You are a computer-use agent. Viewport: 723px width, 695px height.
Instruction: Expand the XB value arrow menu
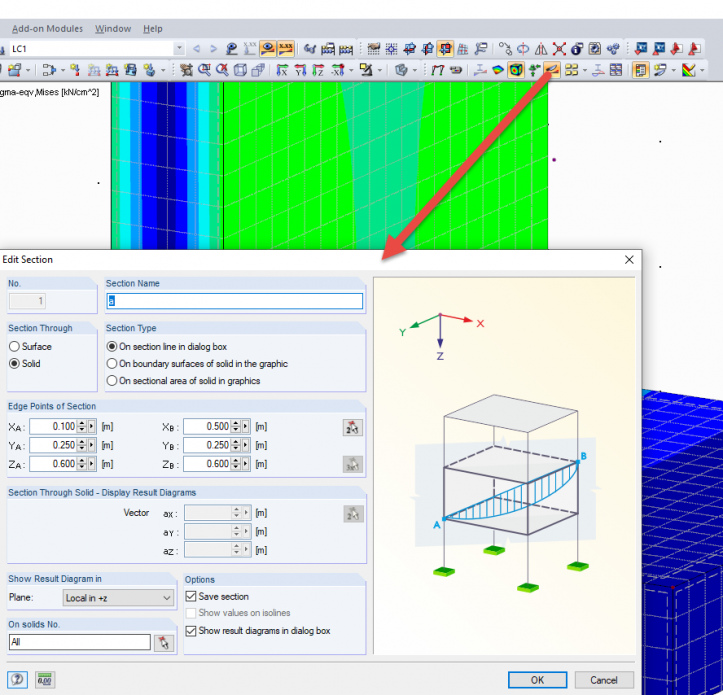pyautogui.click(x=245, y=426)
